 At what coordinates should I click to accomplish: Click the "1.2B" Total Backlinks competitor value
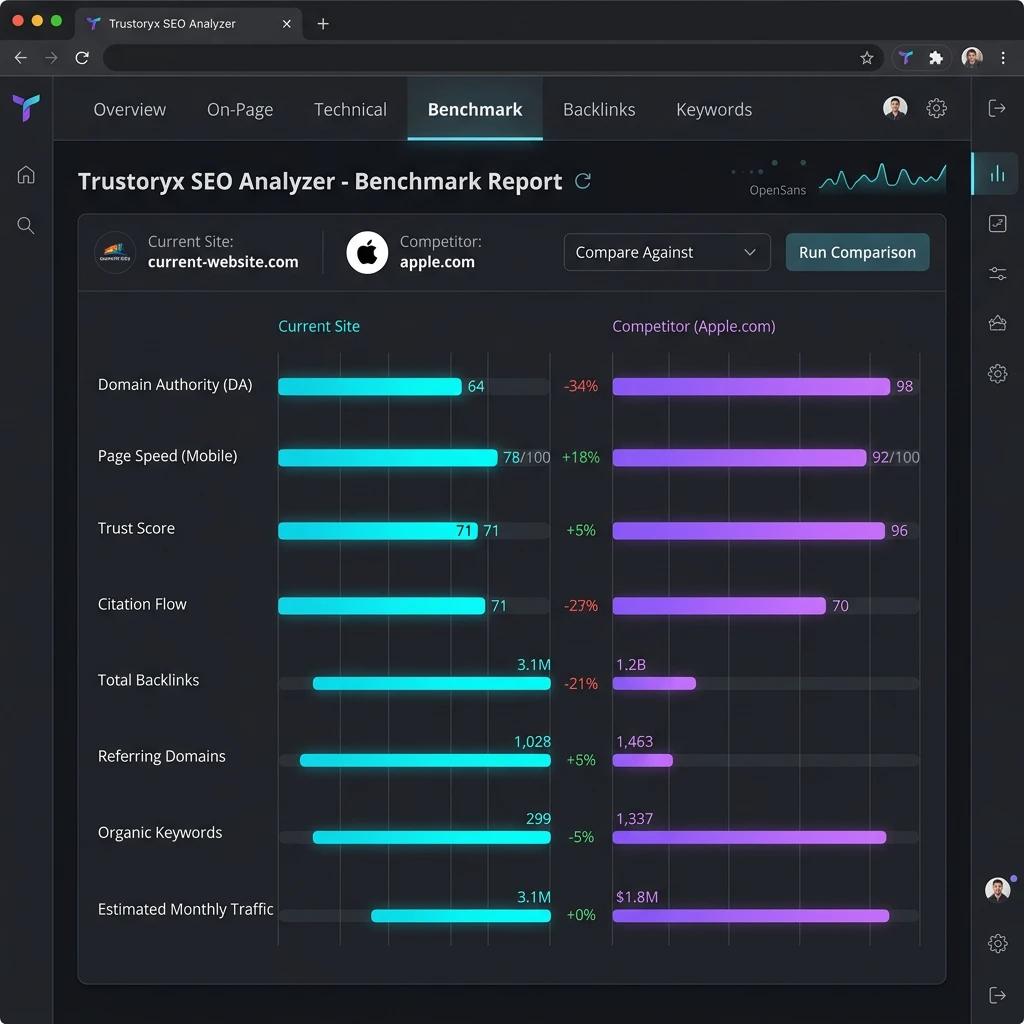coord(631,665)
